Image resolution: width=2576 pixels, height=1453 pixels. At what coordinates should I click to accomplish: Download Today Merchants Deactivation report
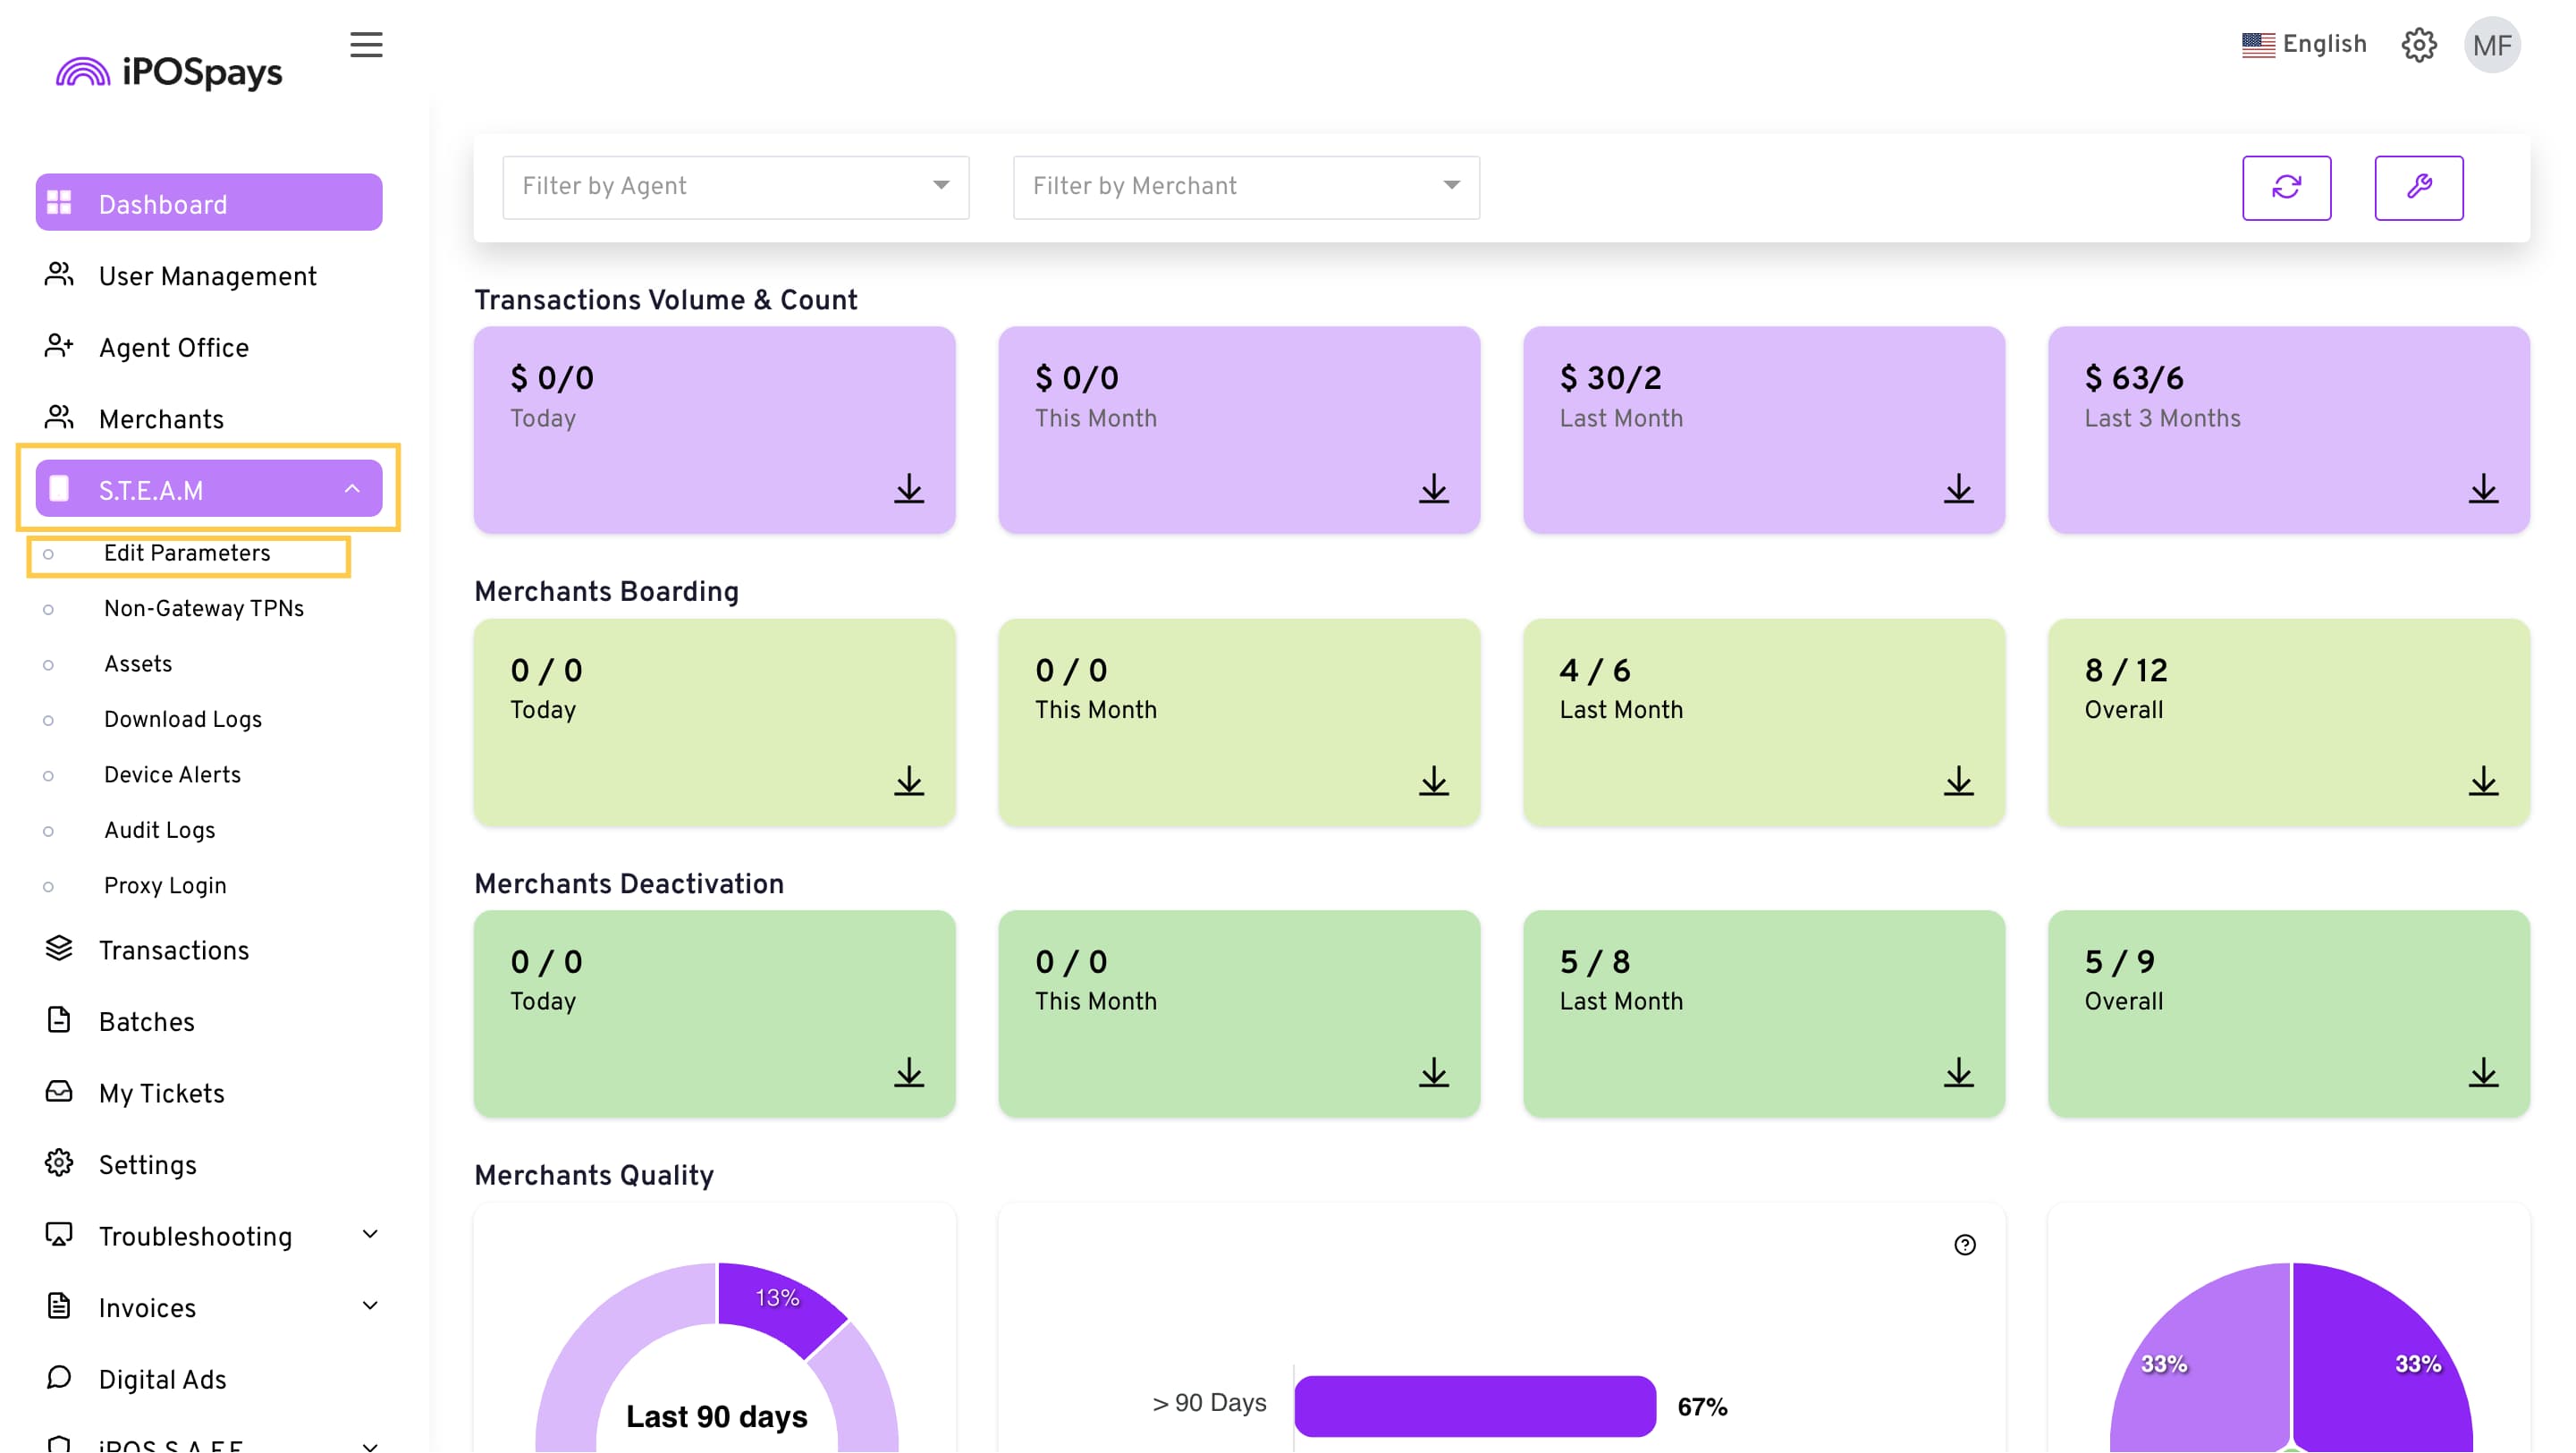tap(908, 1073)
